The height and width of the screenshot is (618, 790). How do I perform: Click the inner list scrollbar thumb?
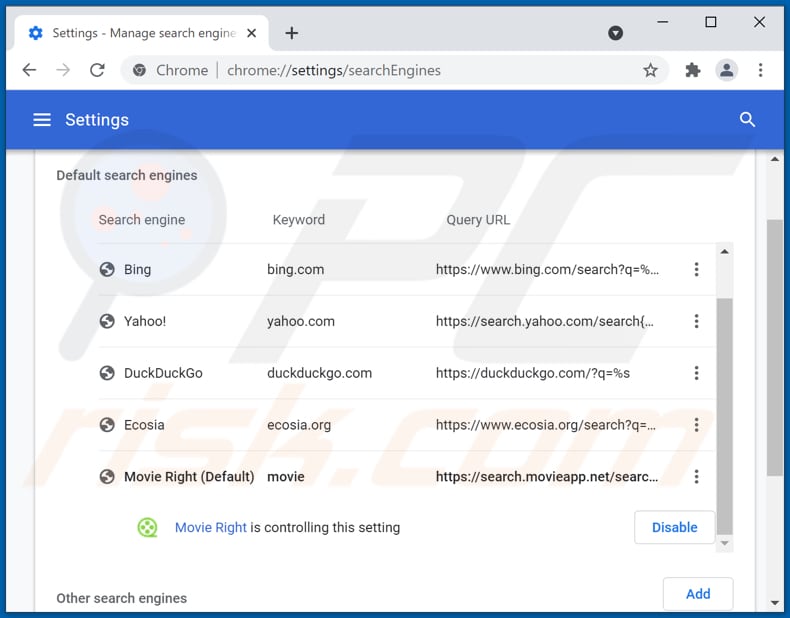point(725,416)
